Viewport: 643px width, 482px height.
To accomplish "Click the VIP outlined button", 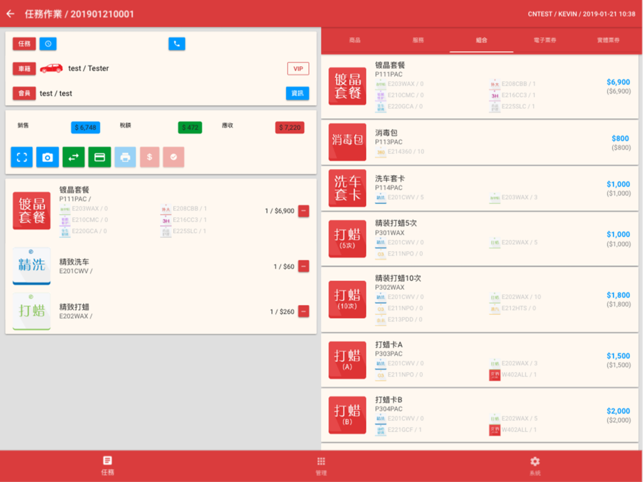I will pyautogui.click(x=298, y=69).
